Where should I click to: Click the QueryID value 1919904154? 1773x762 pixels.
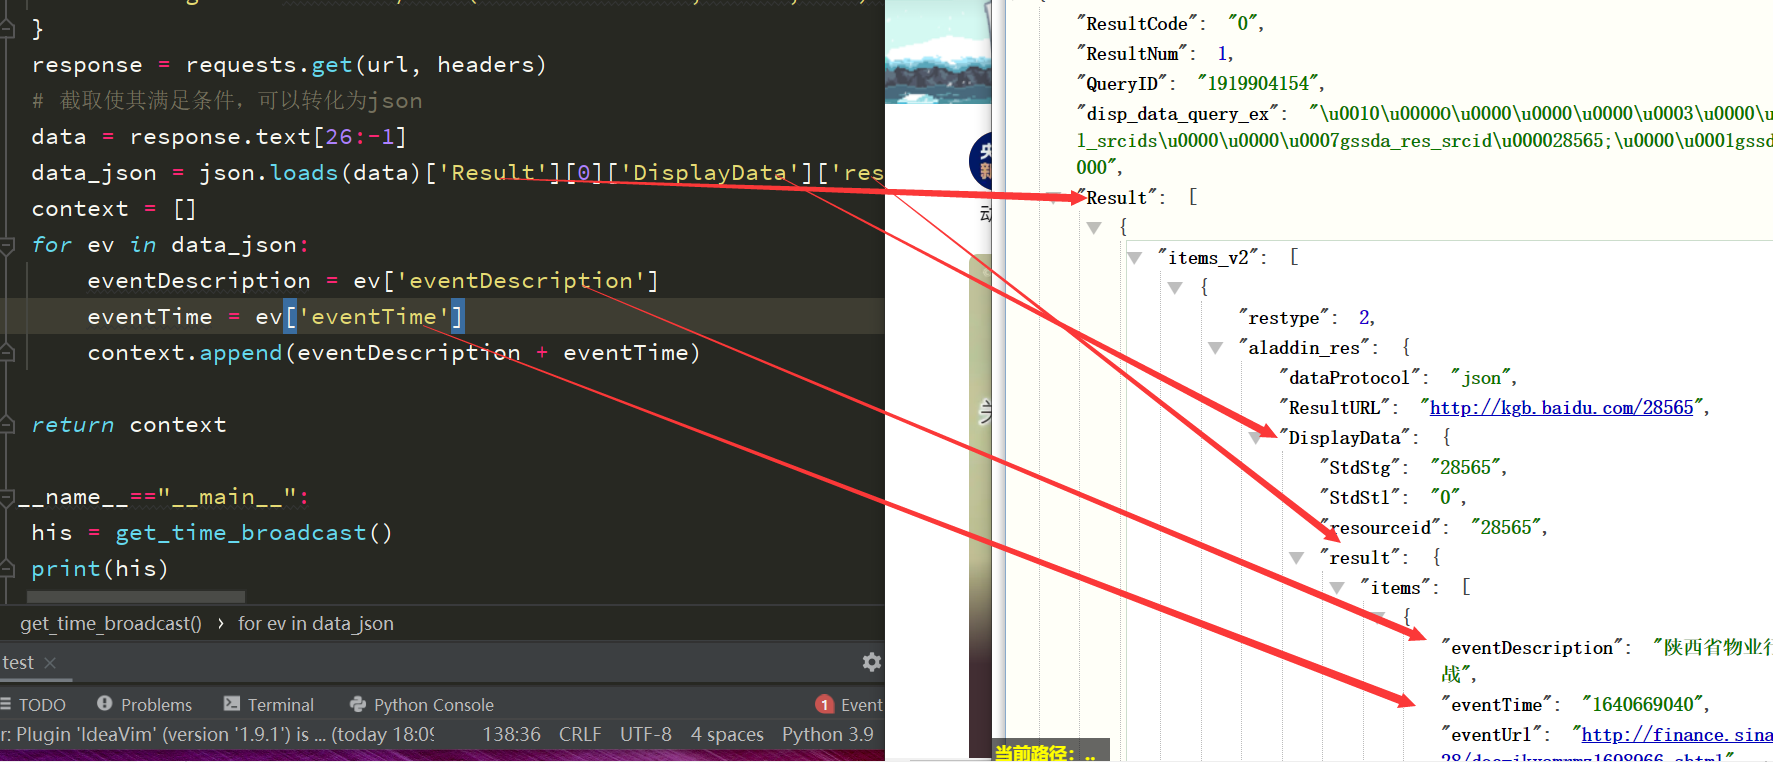click(1260, 84)
